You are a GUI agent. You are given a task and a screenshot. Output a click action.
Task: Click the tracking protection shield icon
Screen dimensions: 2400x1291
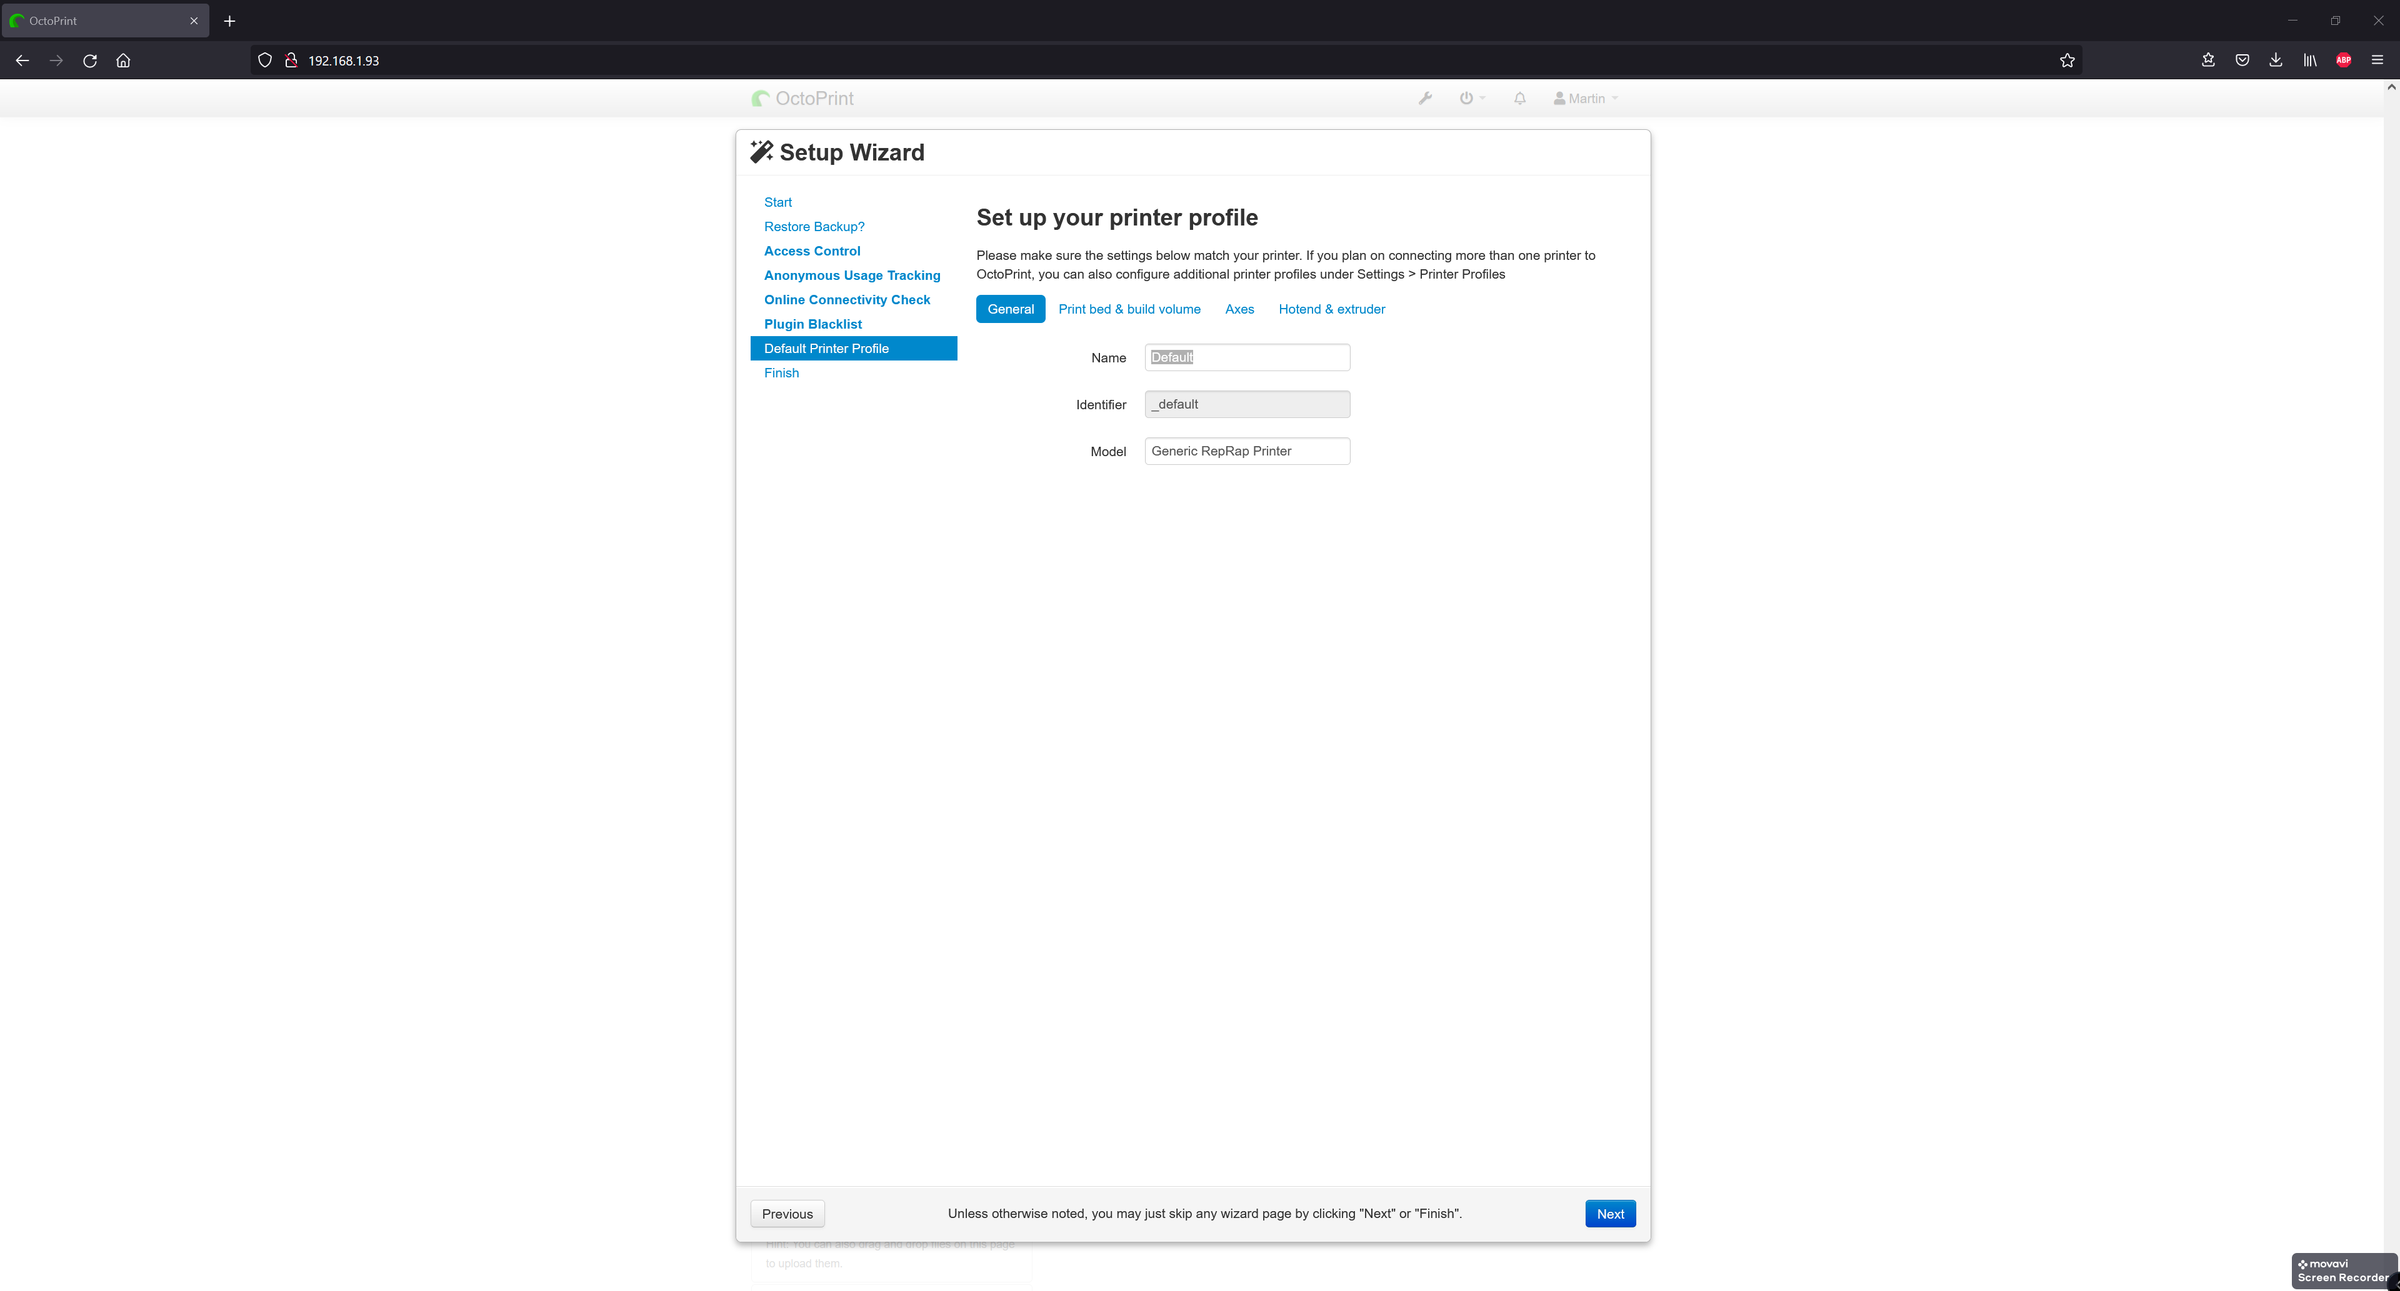[264, 60]
